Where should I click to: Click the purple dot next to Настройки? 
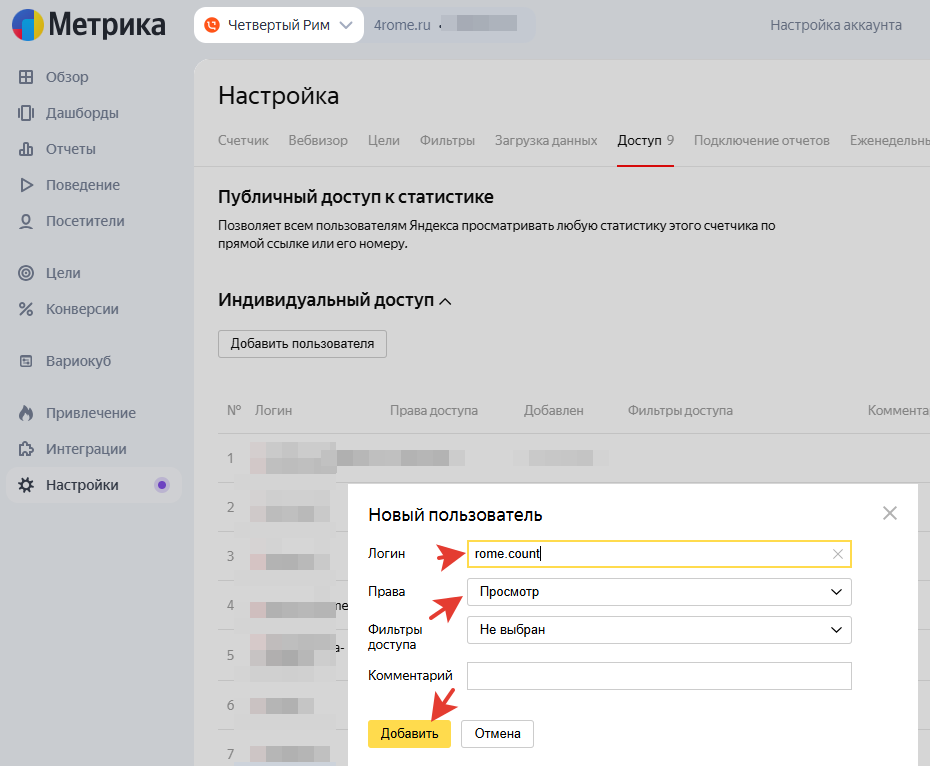point(162,485)
